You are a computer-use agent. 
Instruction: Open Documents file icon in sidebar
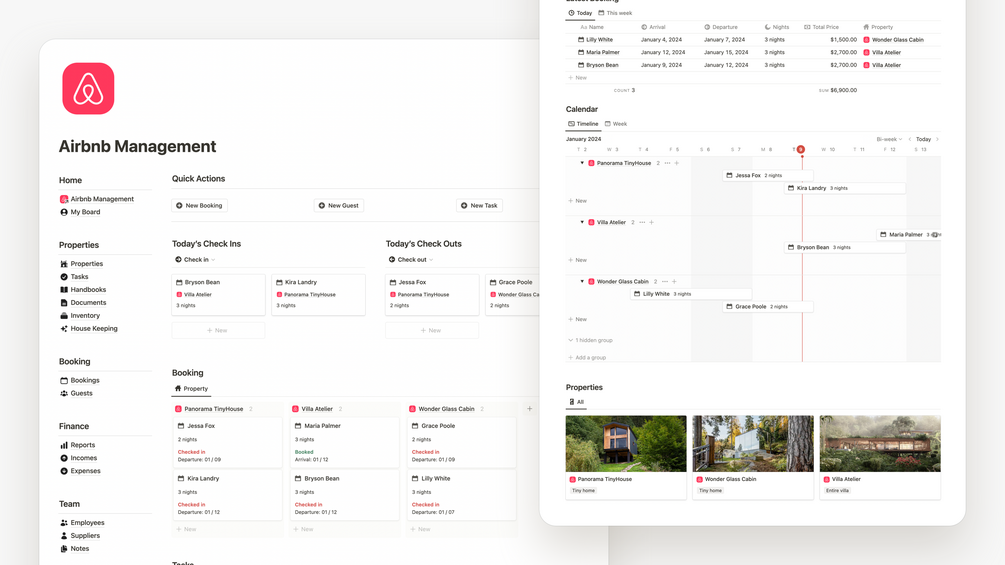64,302
